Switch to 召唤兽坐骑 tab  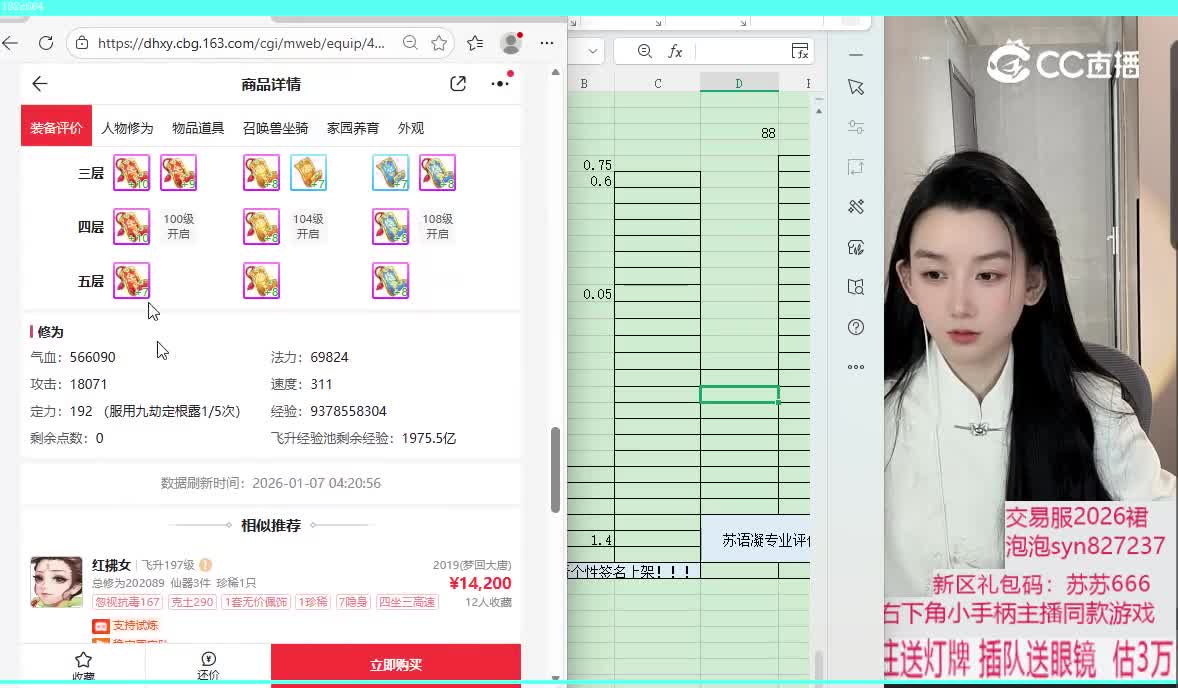(x=275, y=128)
